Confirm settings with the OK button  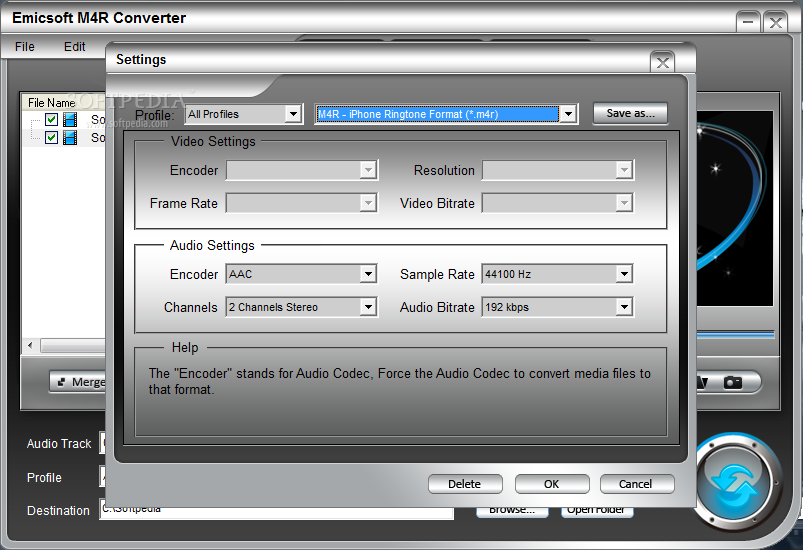point(552,484)
